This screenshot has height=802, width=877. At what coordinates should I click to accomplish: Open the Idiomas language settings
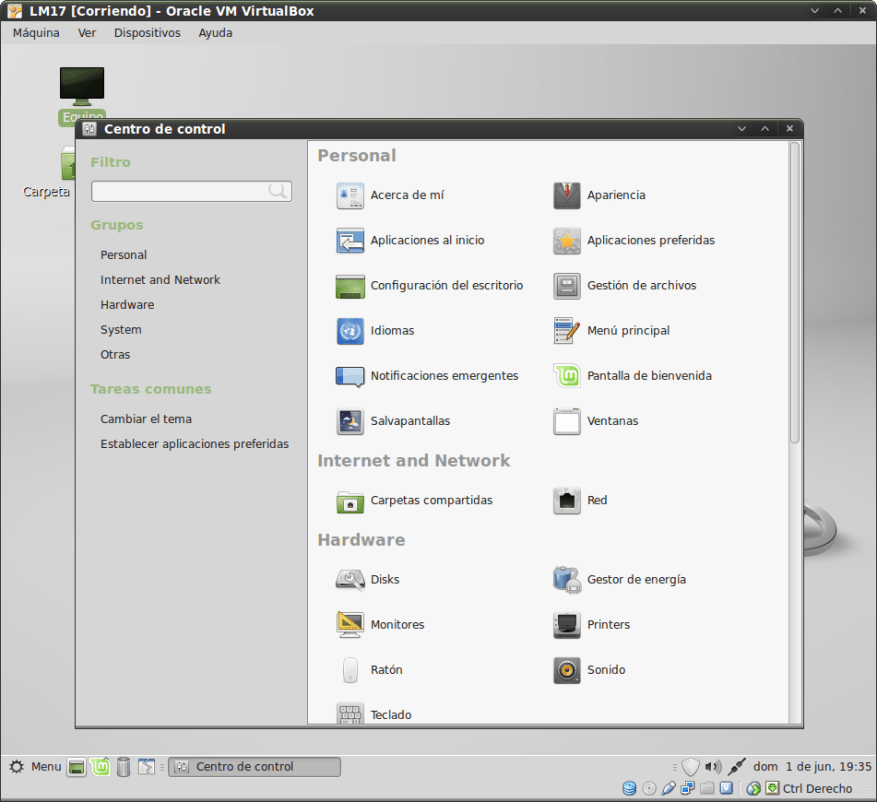[x=350, y=331]
